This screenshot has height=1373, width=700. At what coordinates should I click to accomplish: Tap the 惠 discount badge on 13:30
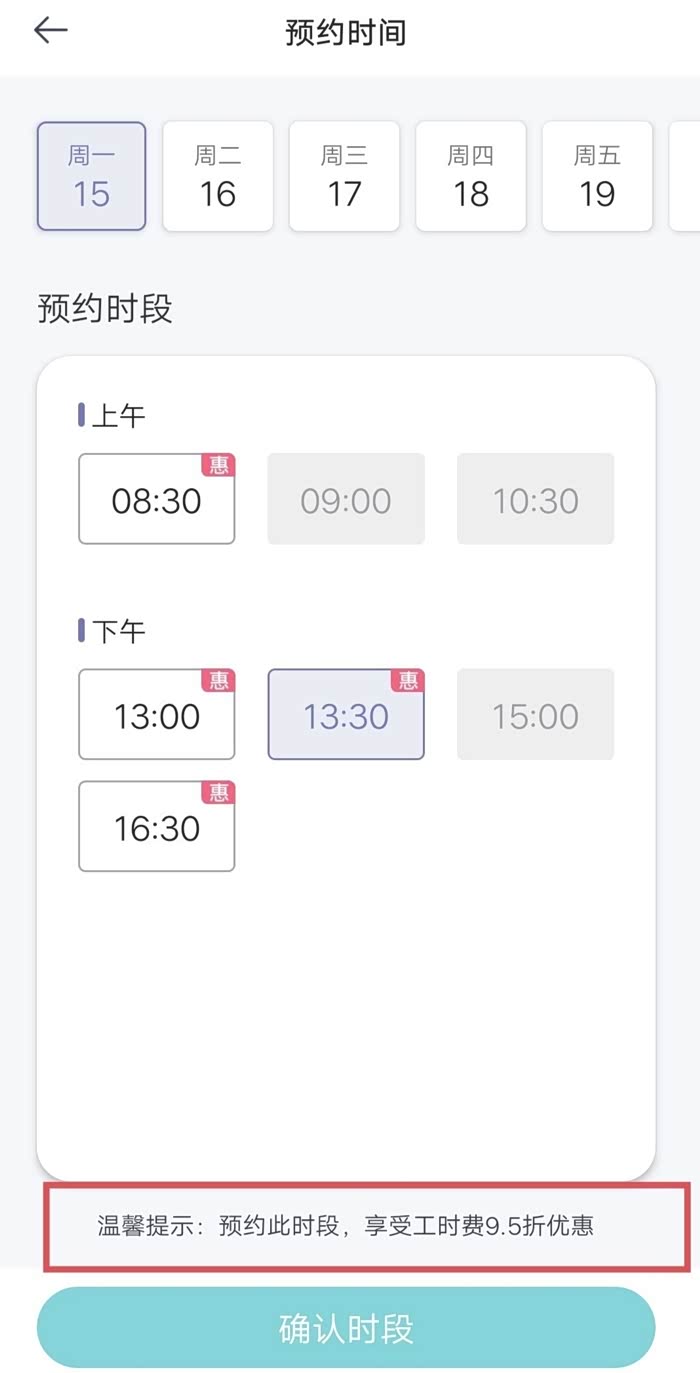click(408, 681)
